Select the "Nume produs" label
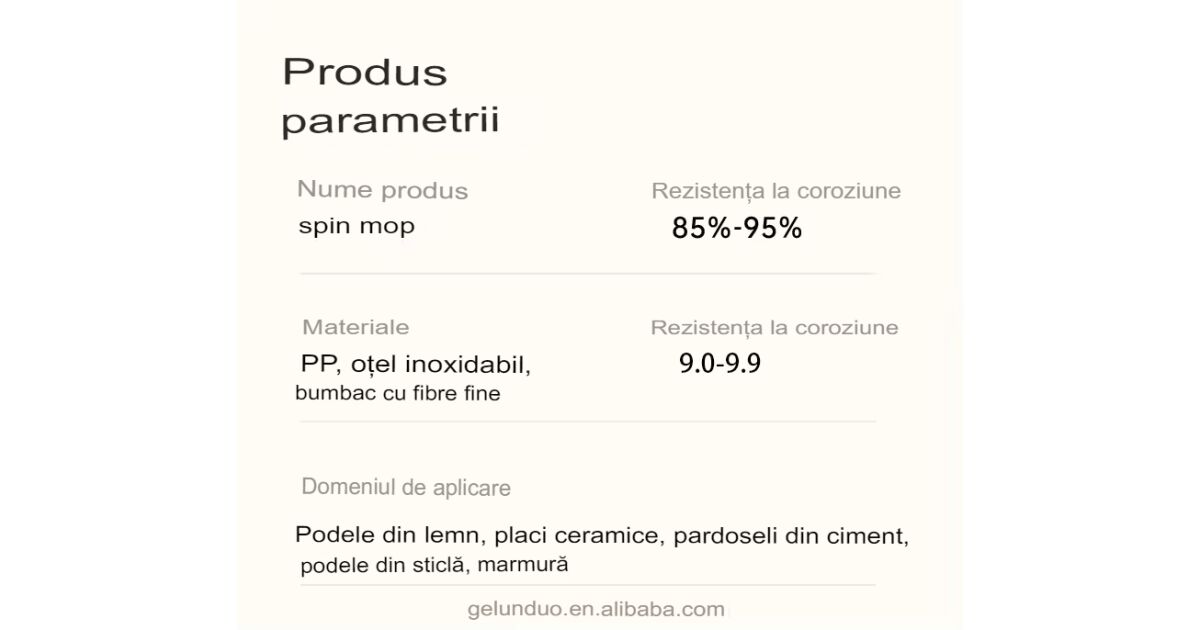Screen dimensions: 1200x630 click(382, 190)
